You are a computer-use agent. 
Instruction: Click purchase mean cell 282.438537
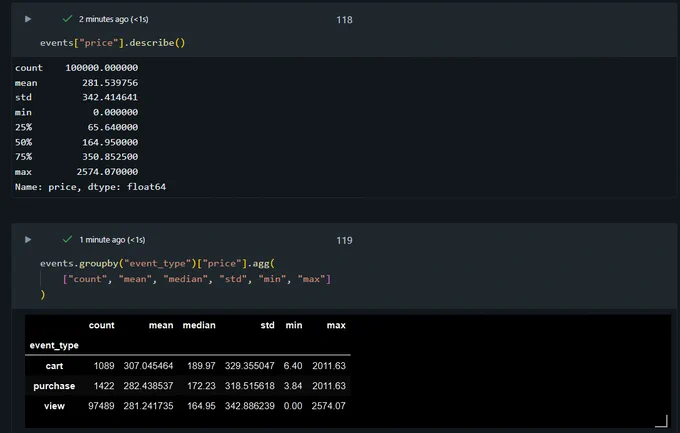click(148, 386)
